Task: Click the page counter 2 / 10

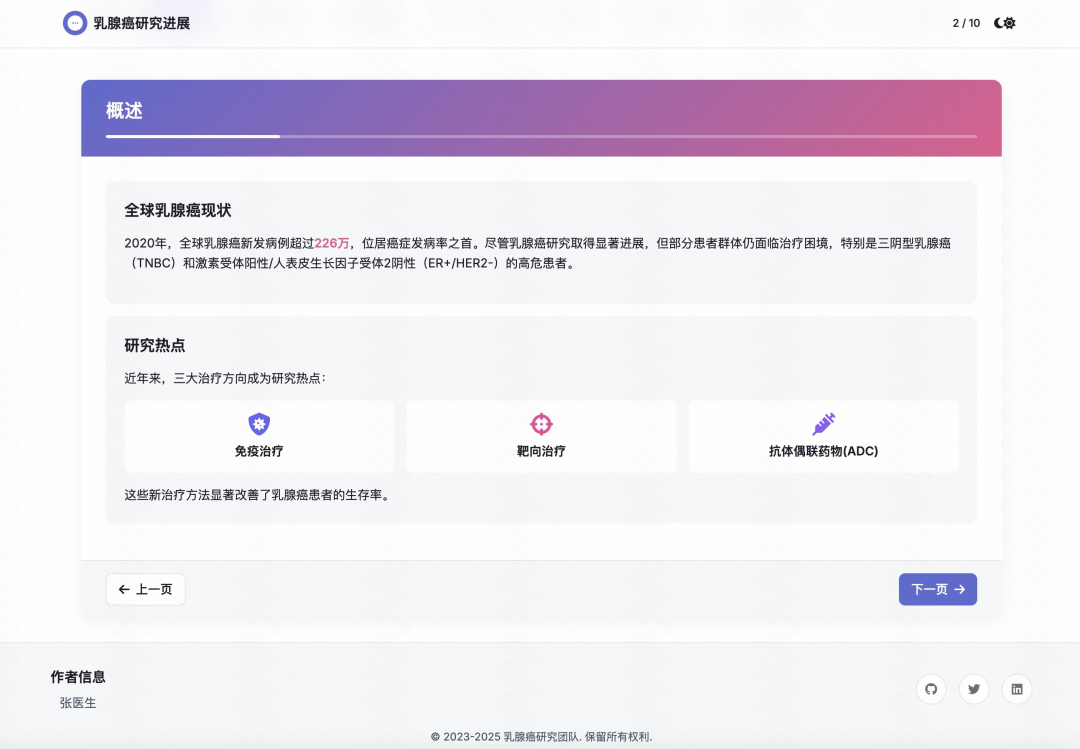Action: [x=966, y=23]
